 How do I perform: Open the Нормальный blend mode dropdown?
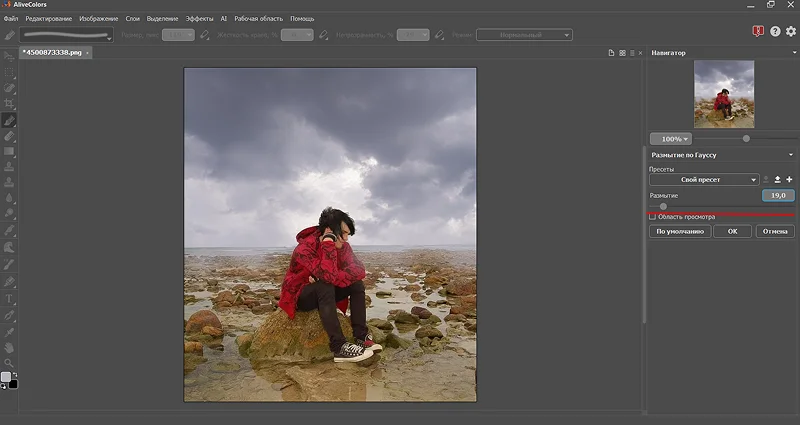click(x=524, y=35)
